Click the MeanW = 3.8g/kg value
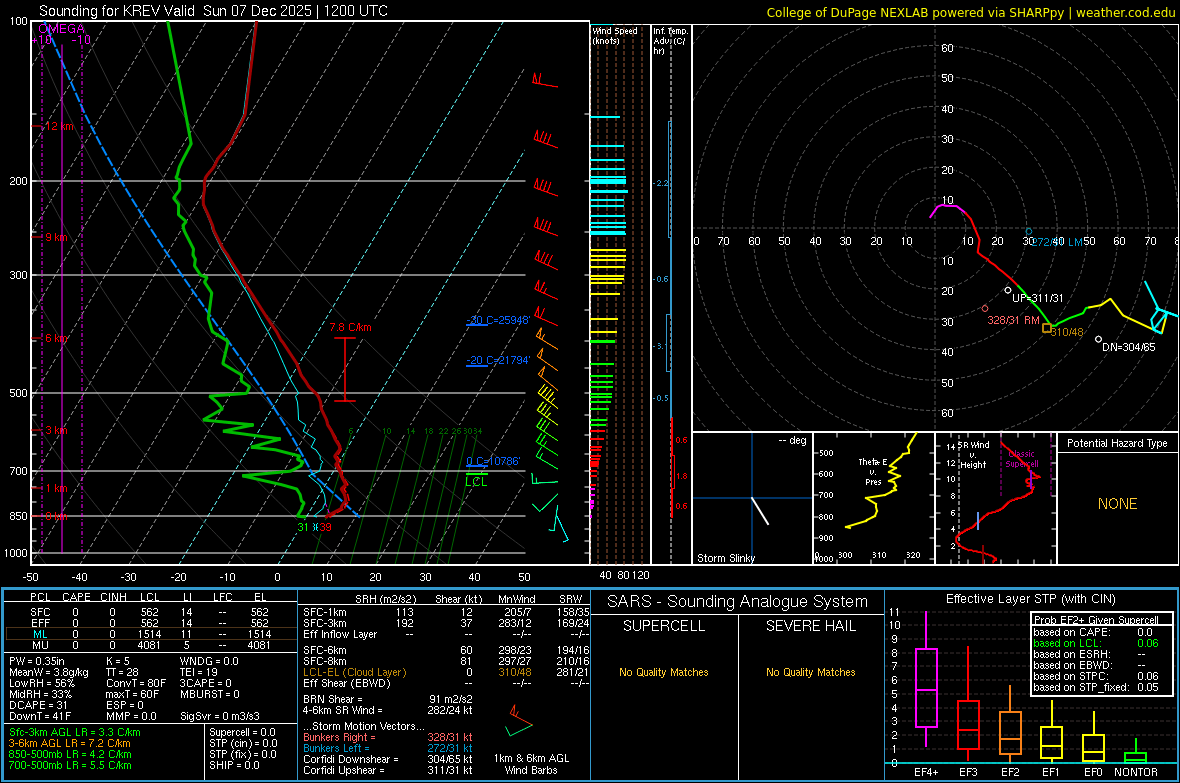 click(x=48, y=672)
